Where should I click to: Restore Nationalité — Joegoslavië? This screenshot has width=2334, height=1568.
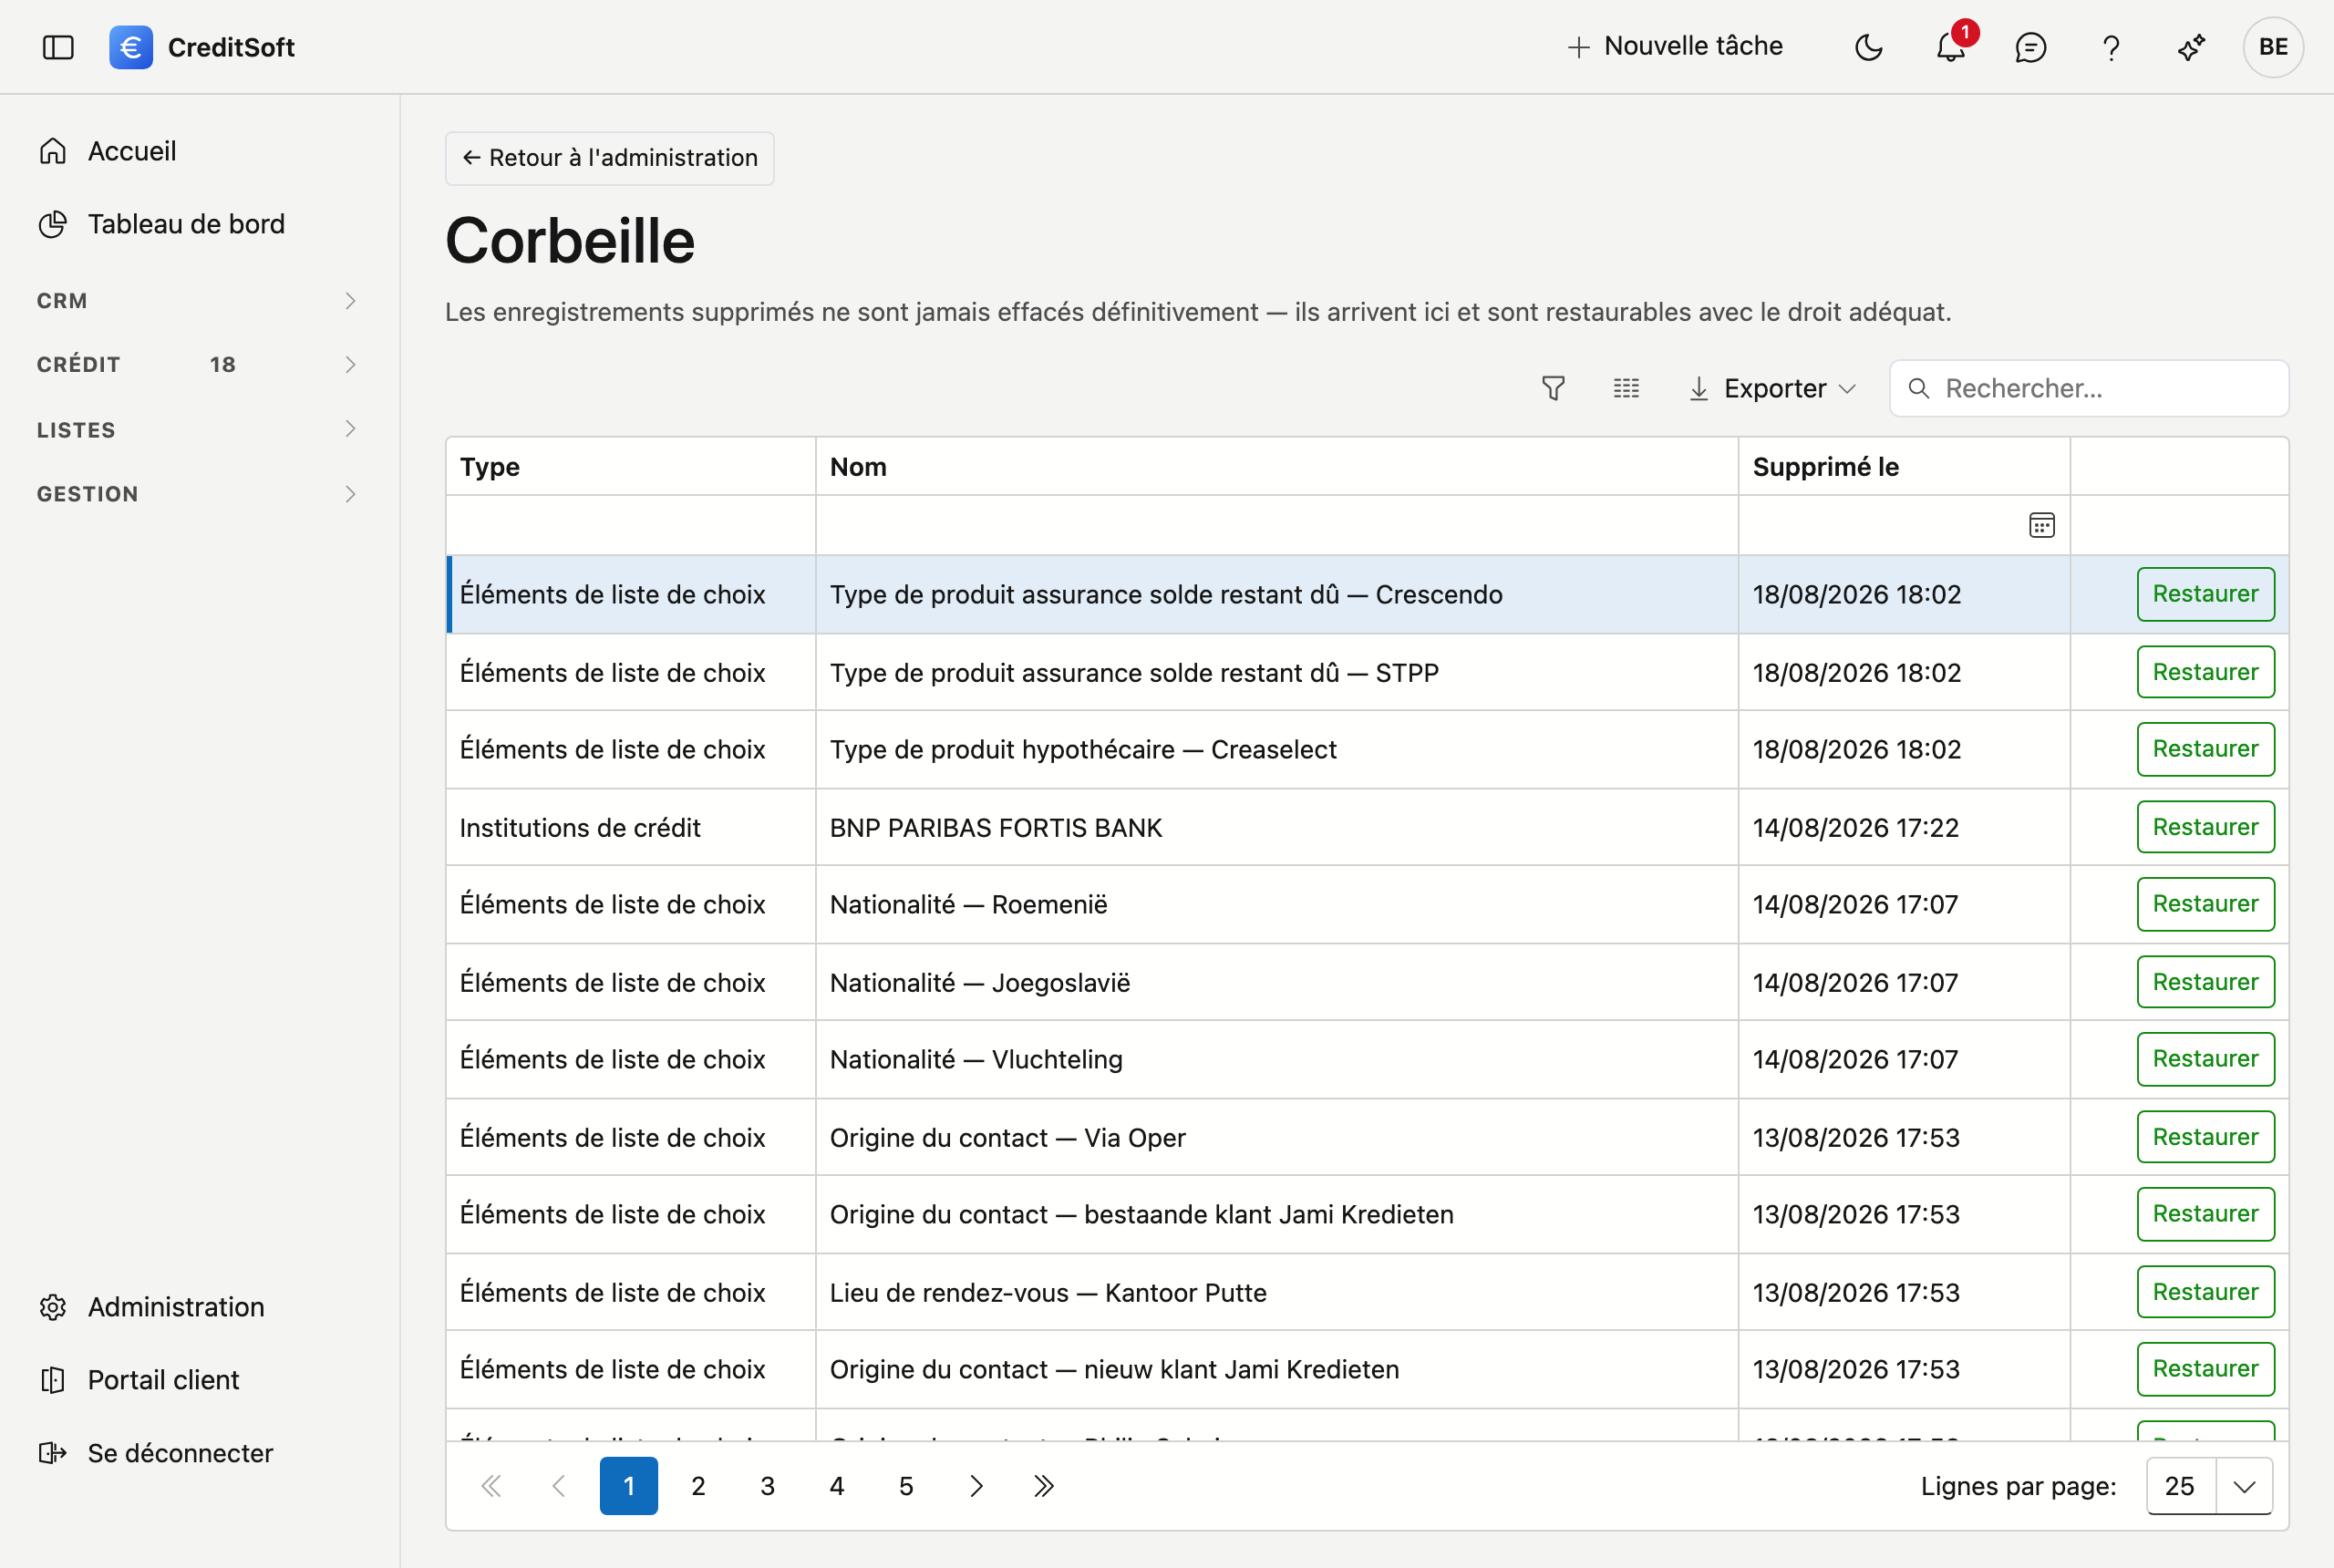tap(2205, 983)
